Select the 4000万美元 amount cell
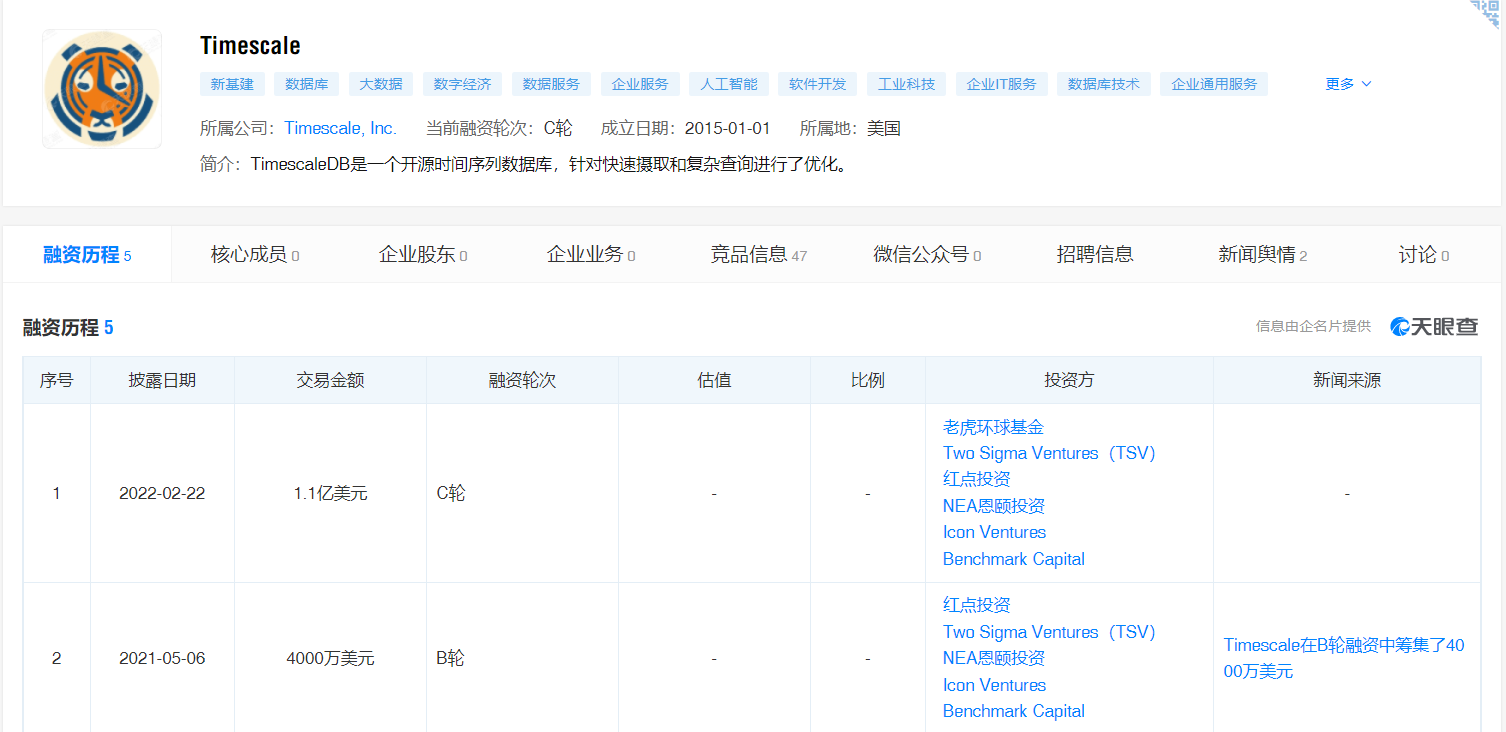 330,658
